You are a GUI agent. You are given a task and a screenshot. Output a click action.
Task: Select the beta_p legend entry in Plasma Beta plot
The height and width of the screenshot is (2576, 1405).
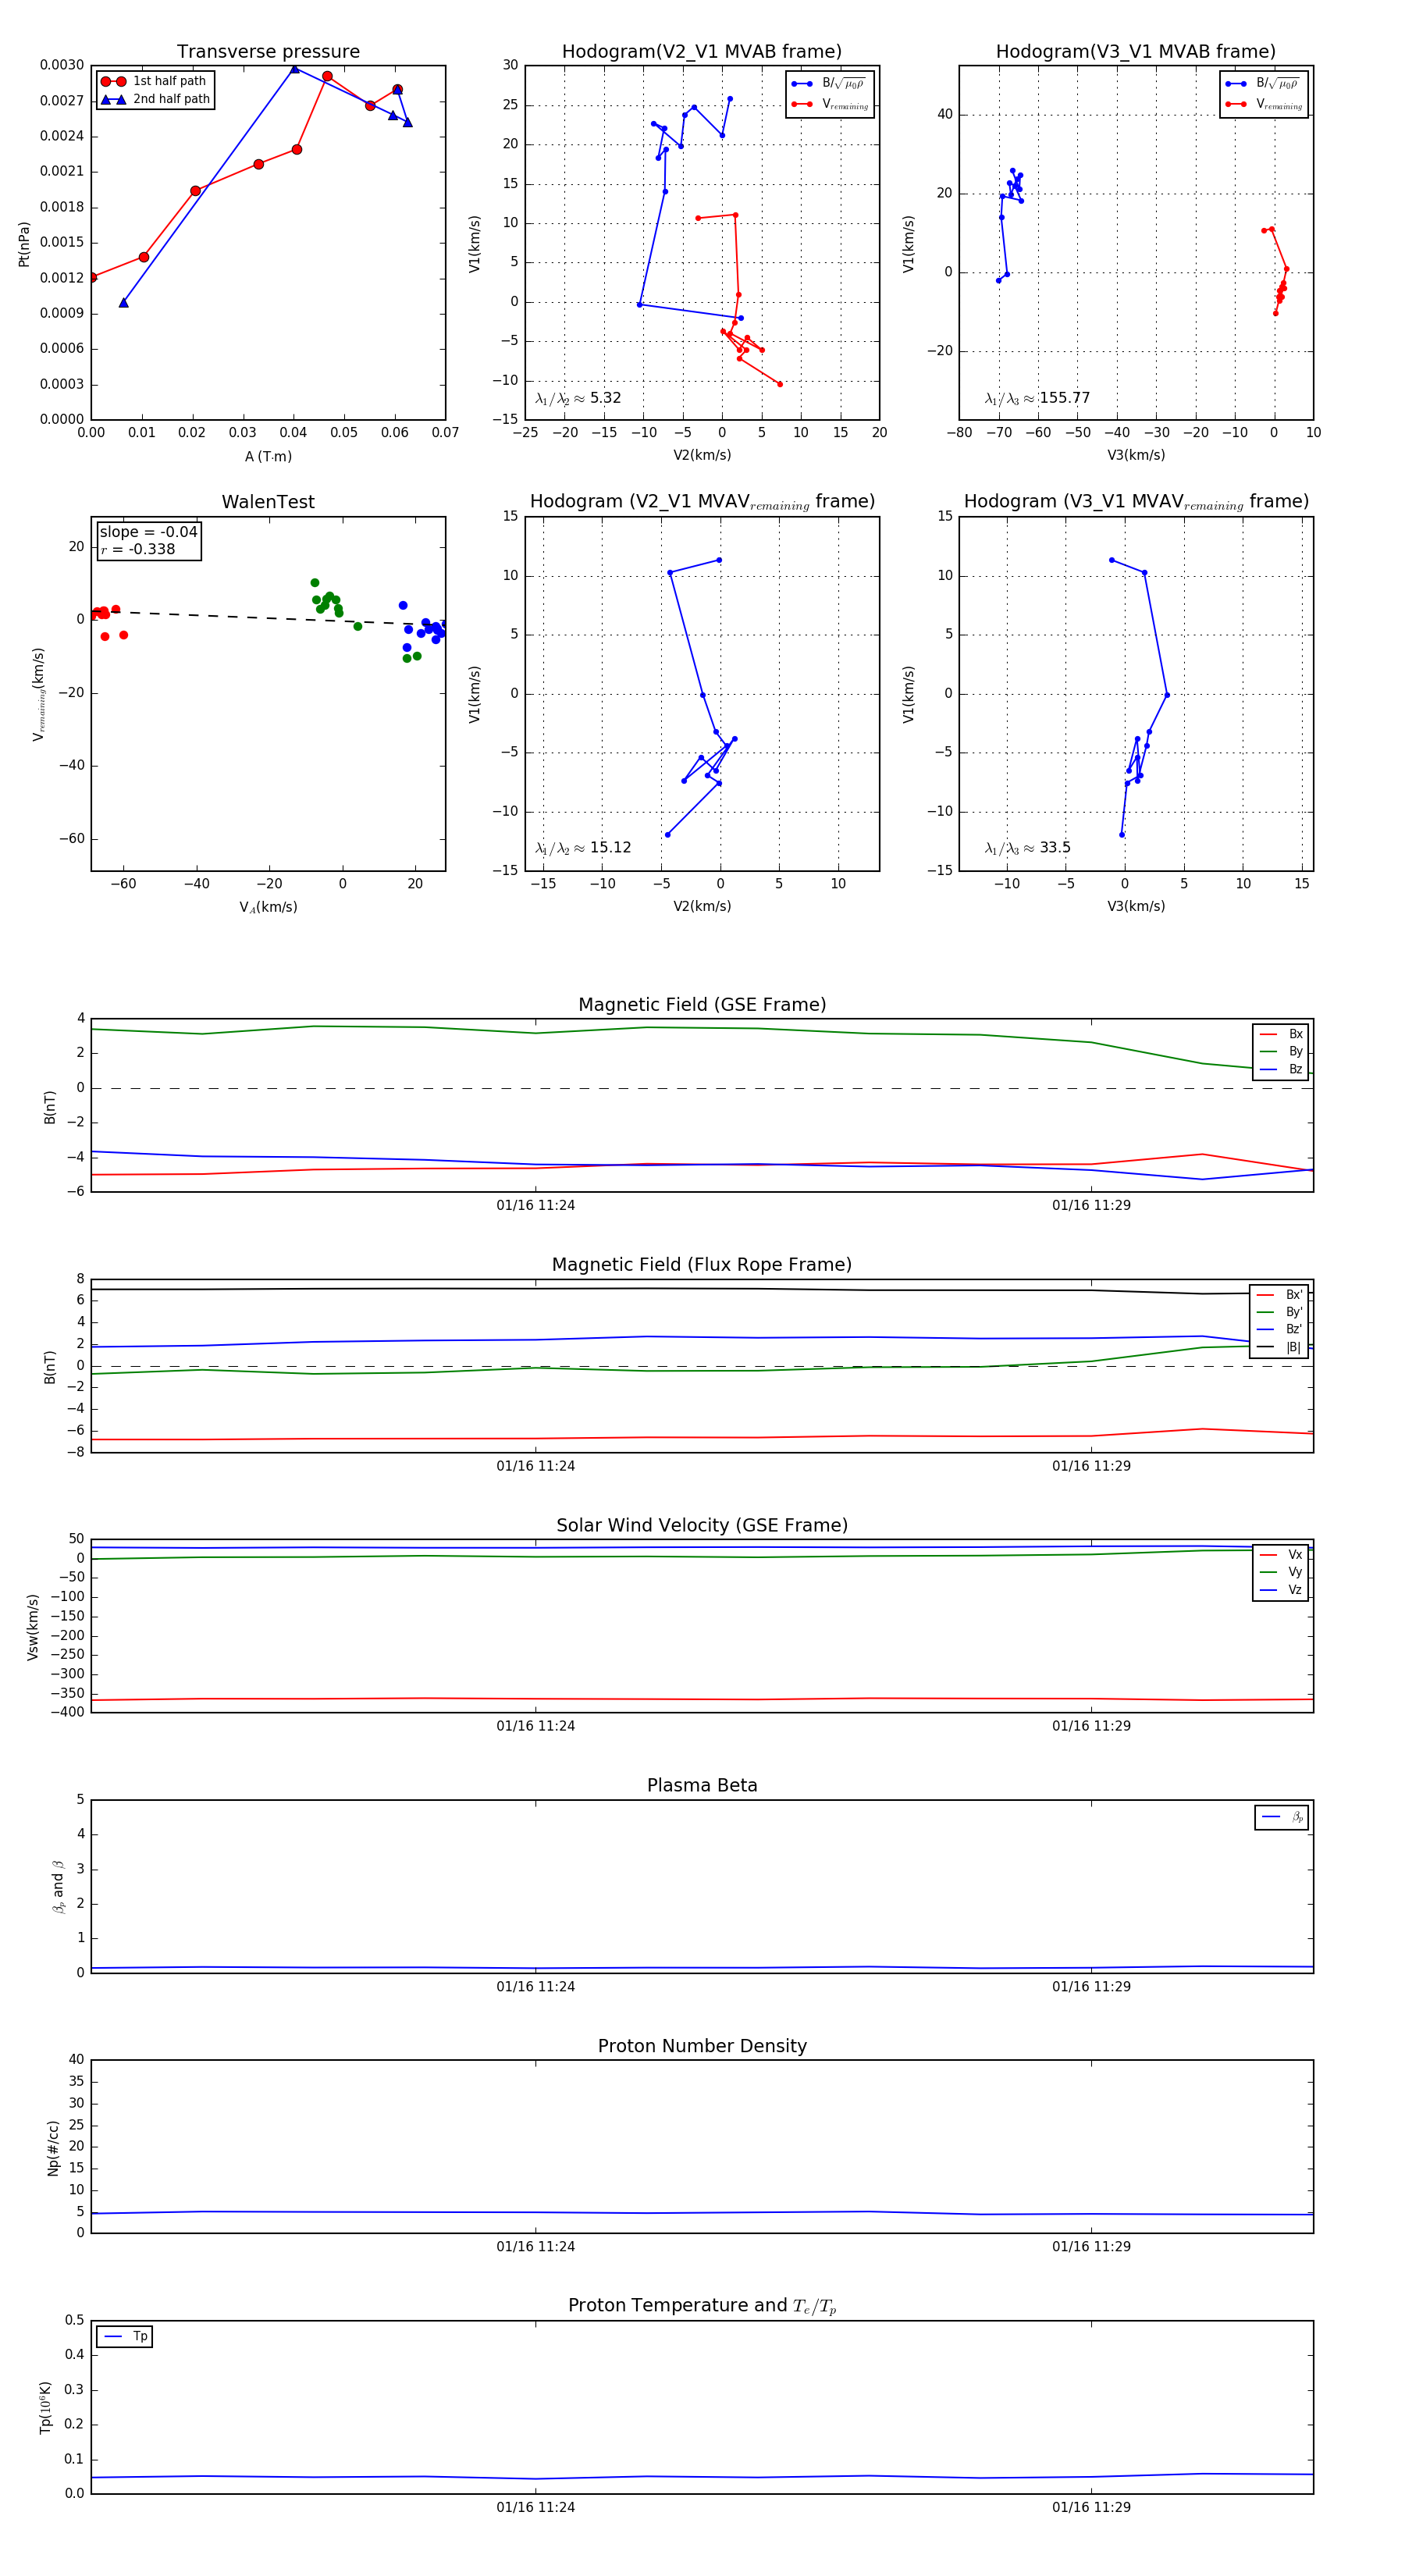pyautogui.click(x=1282, y=1817)
